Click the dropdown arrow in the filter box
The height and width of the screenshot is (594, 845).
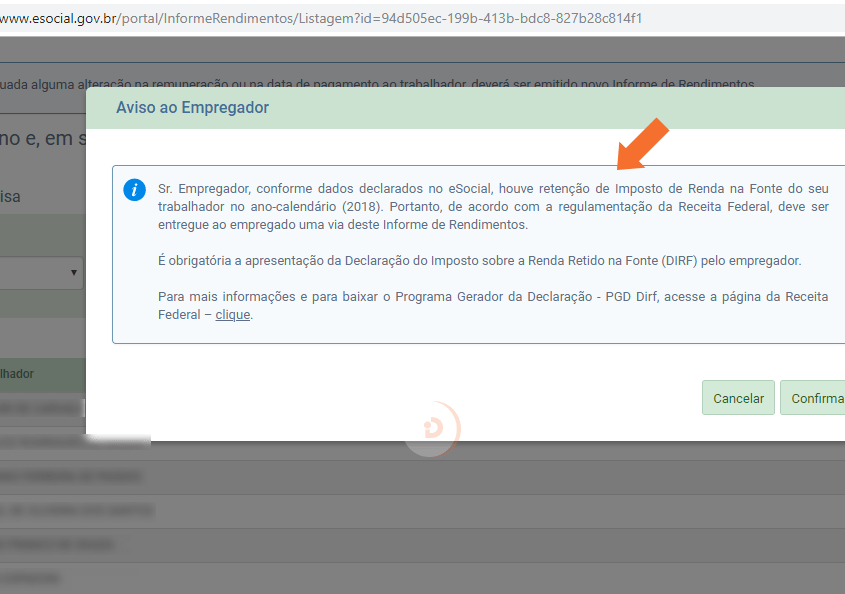[73, 272]
